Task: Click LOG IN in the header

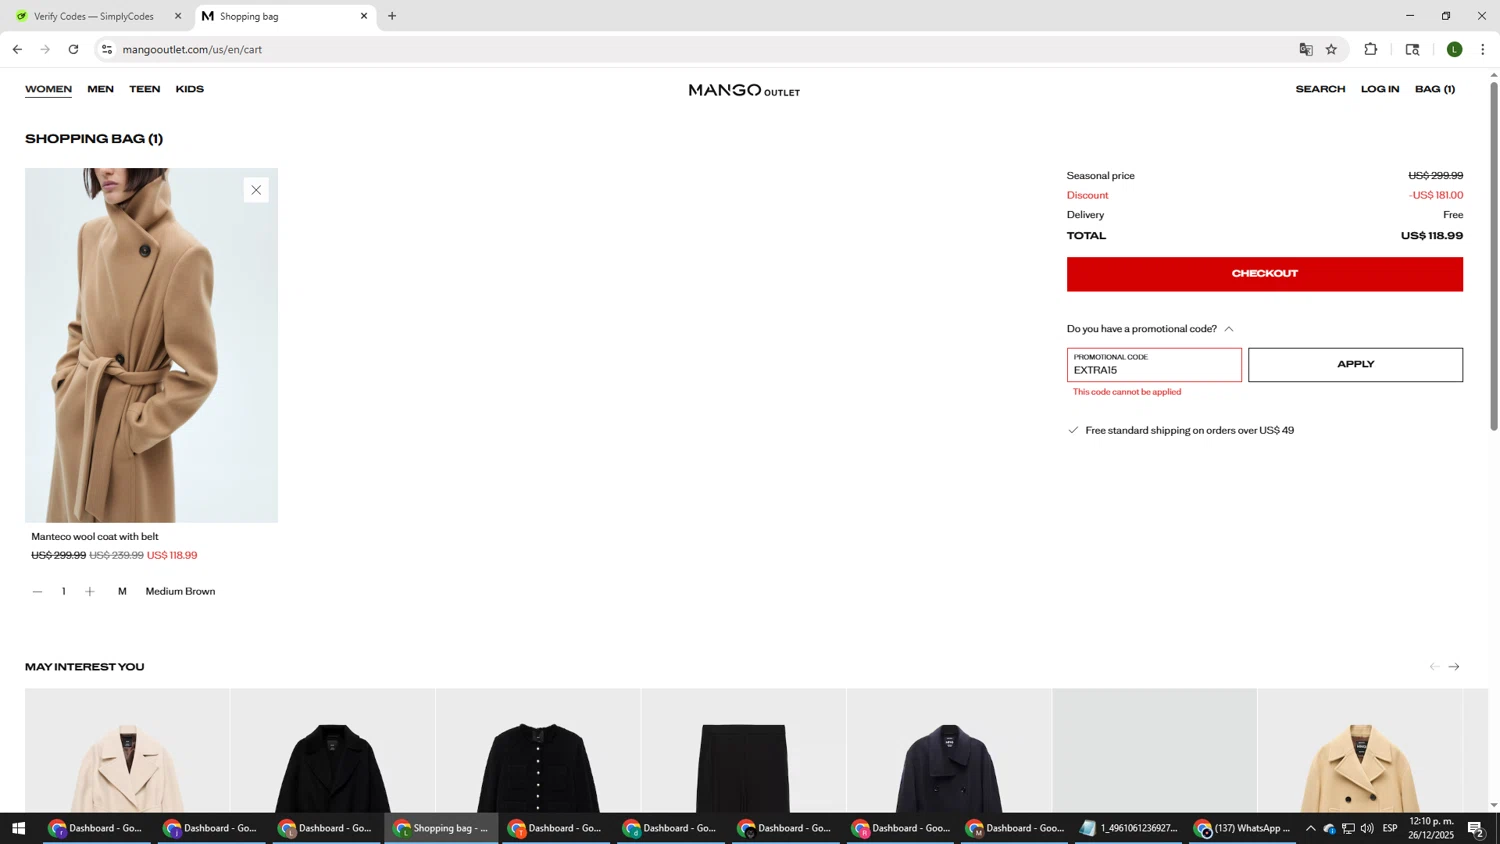Action: pos(1380,89)
